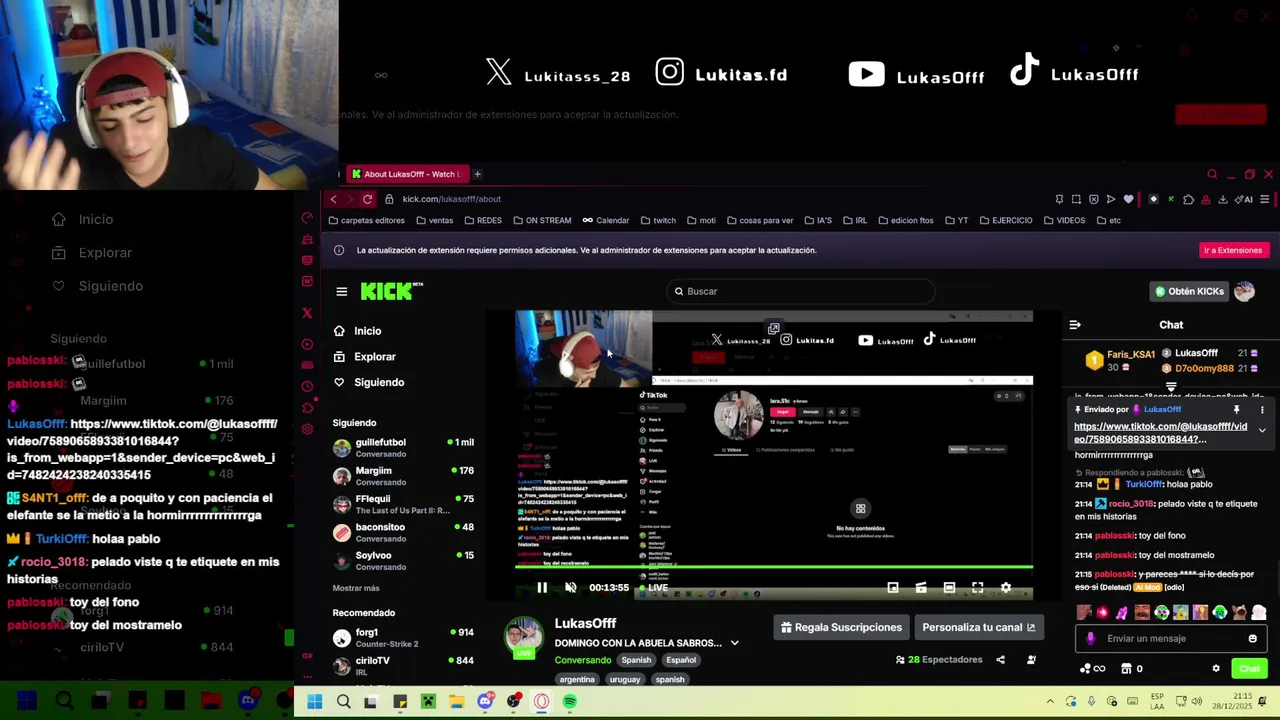1280x720 pixels.
Task: Get KICKs via Obtén KICKs button
Action: point(1189,291)
